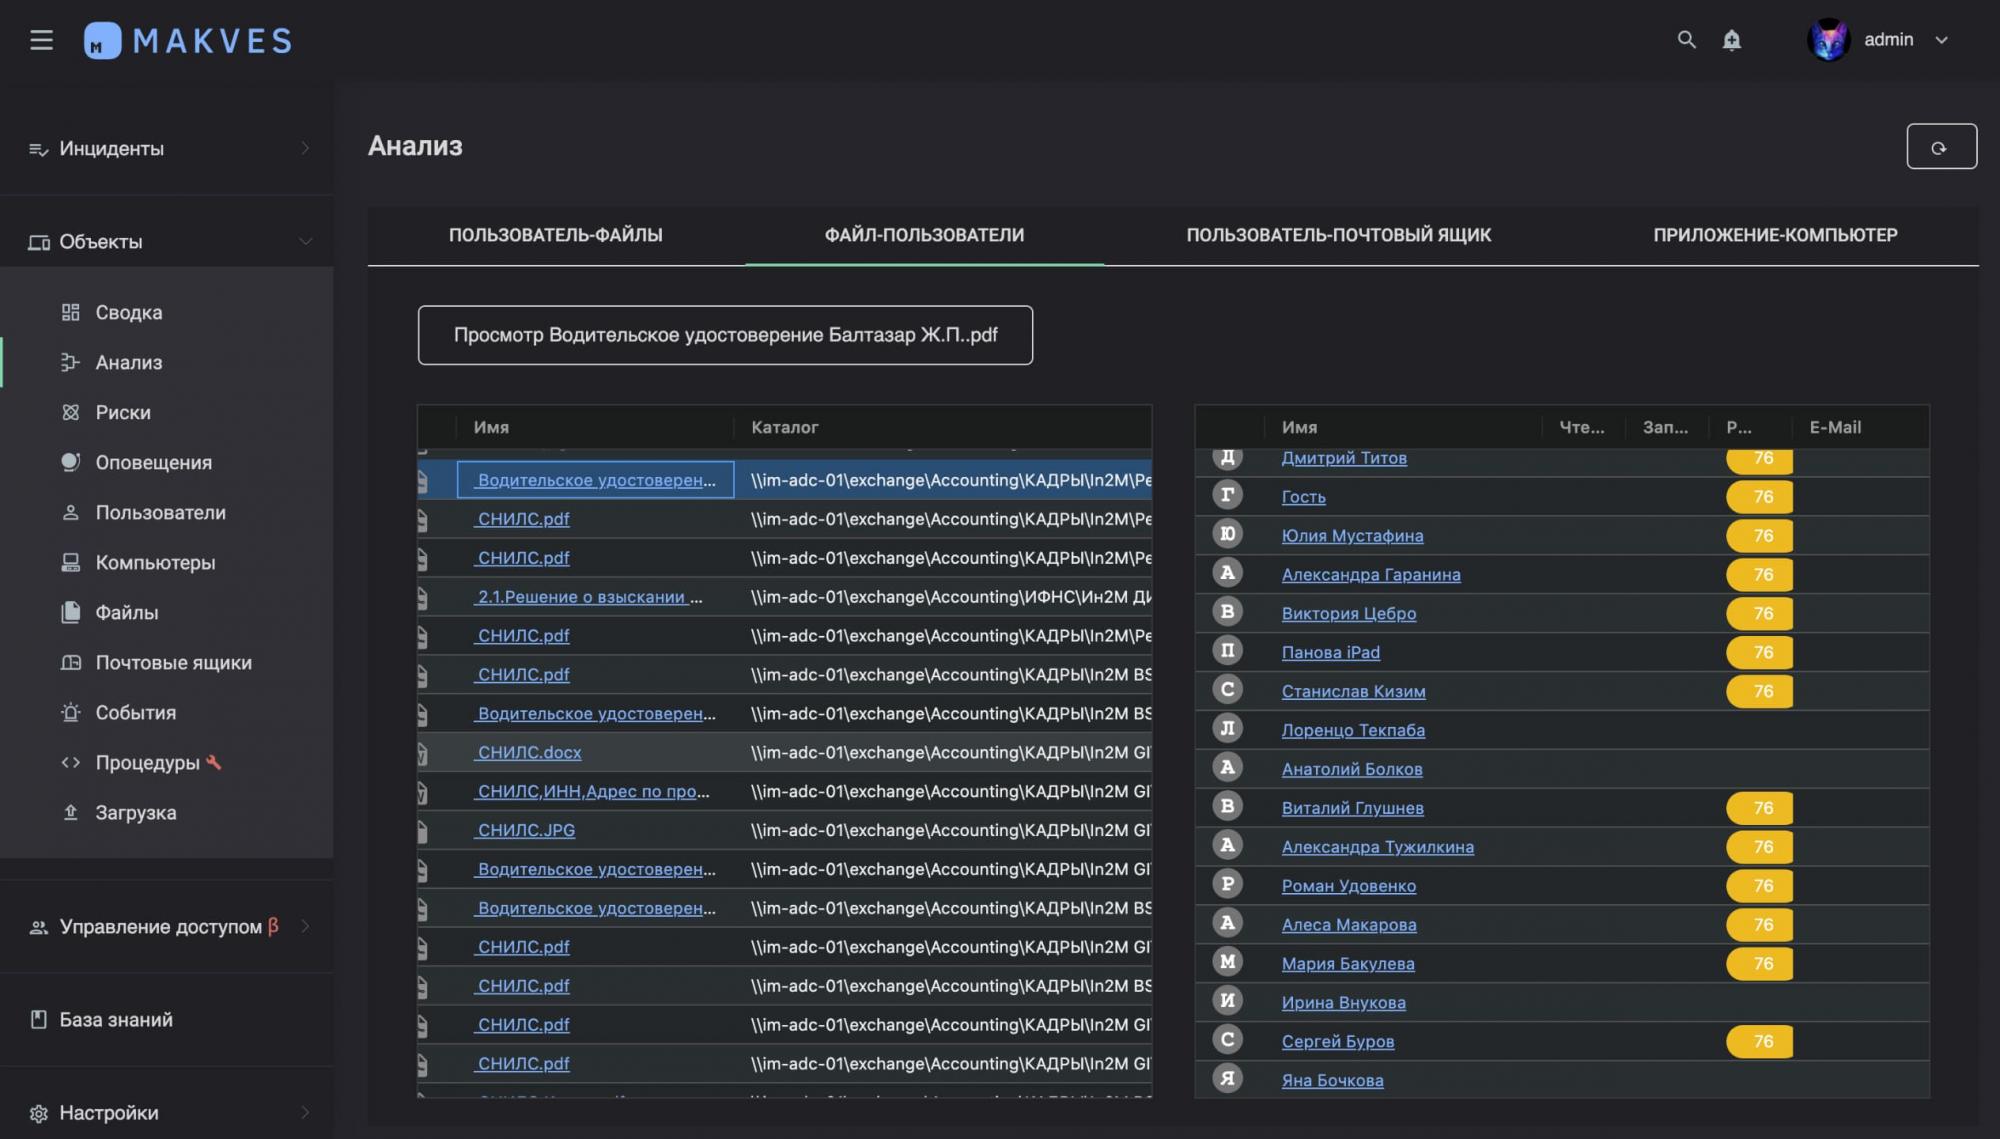Open the hamburger menu icon
Viewport: 2000px width, 1139px height.
coord(41,40)
